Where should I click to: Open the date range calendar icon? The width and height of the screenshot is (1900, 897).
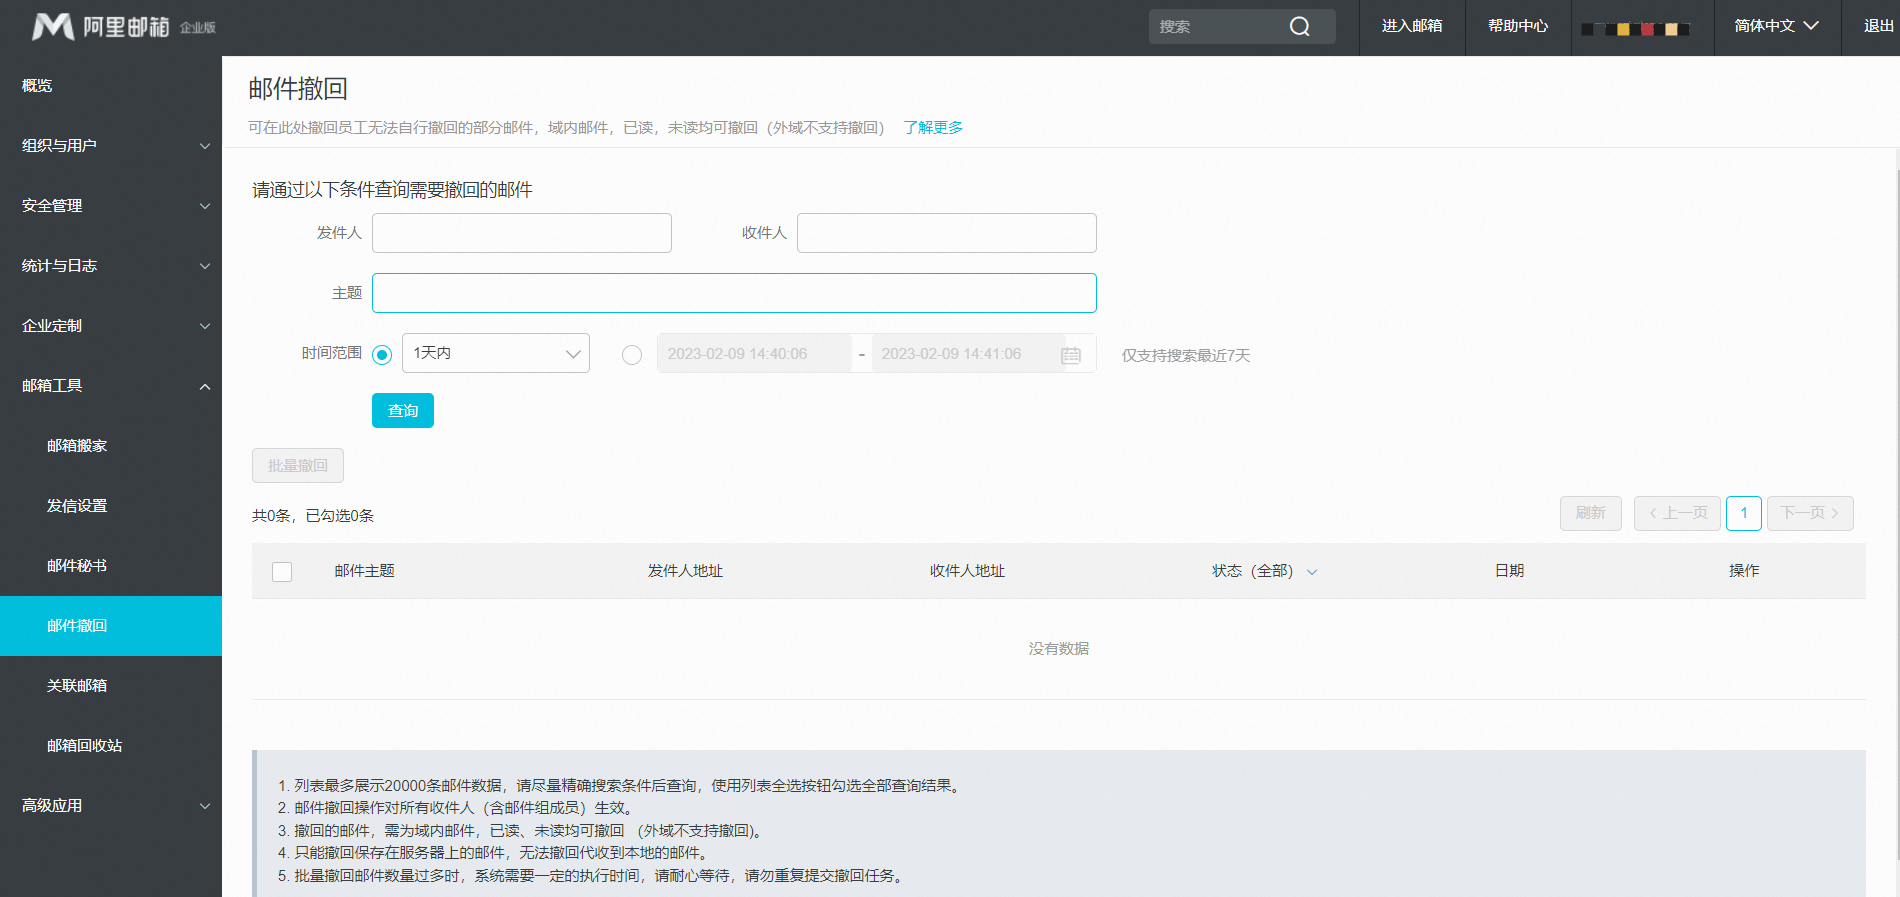[1070, 355]
